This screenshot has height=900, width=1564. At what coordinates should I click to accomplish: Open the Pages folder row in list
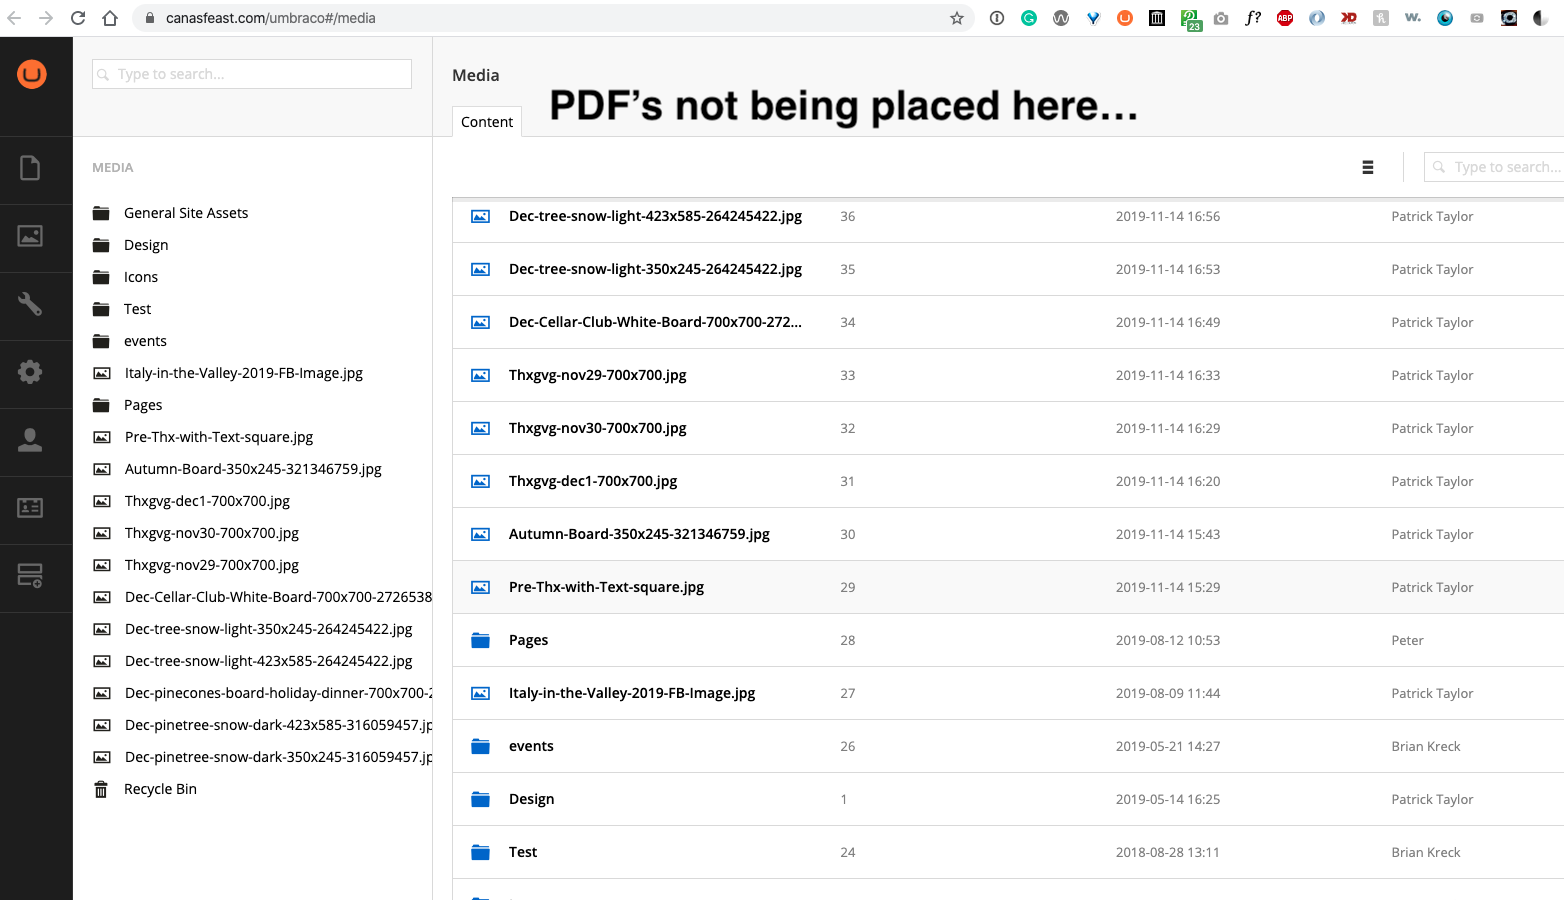[x=528, y=640]
